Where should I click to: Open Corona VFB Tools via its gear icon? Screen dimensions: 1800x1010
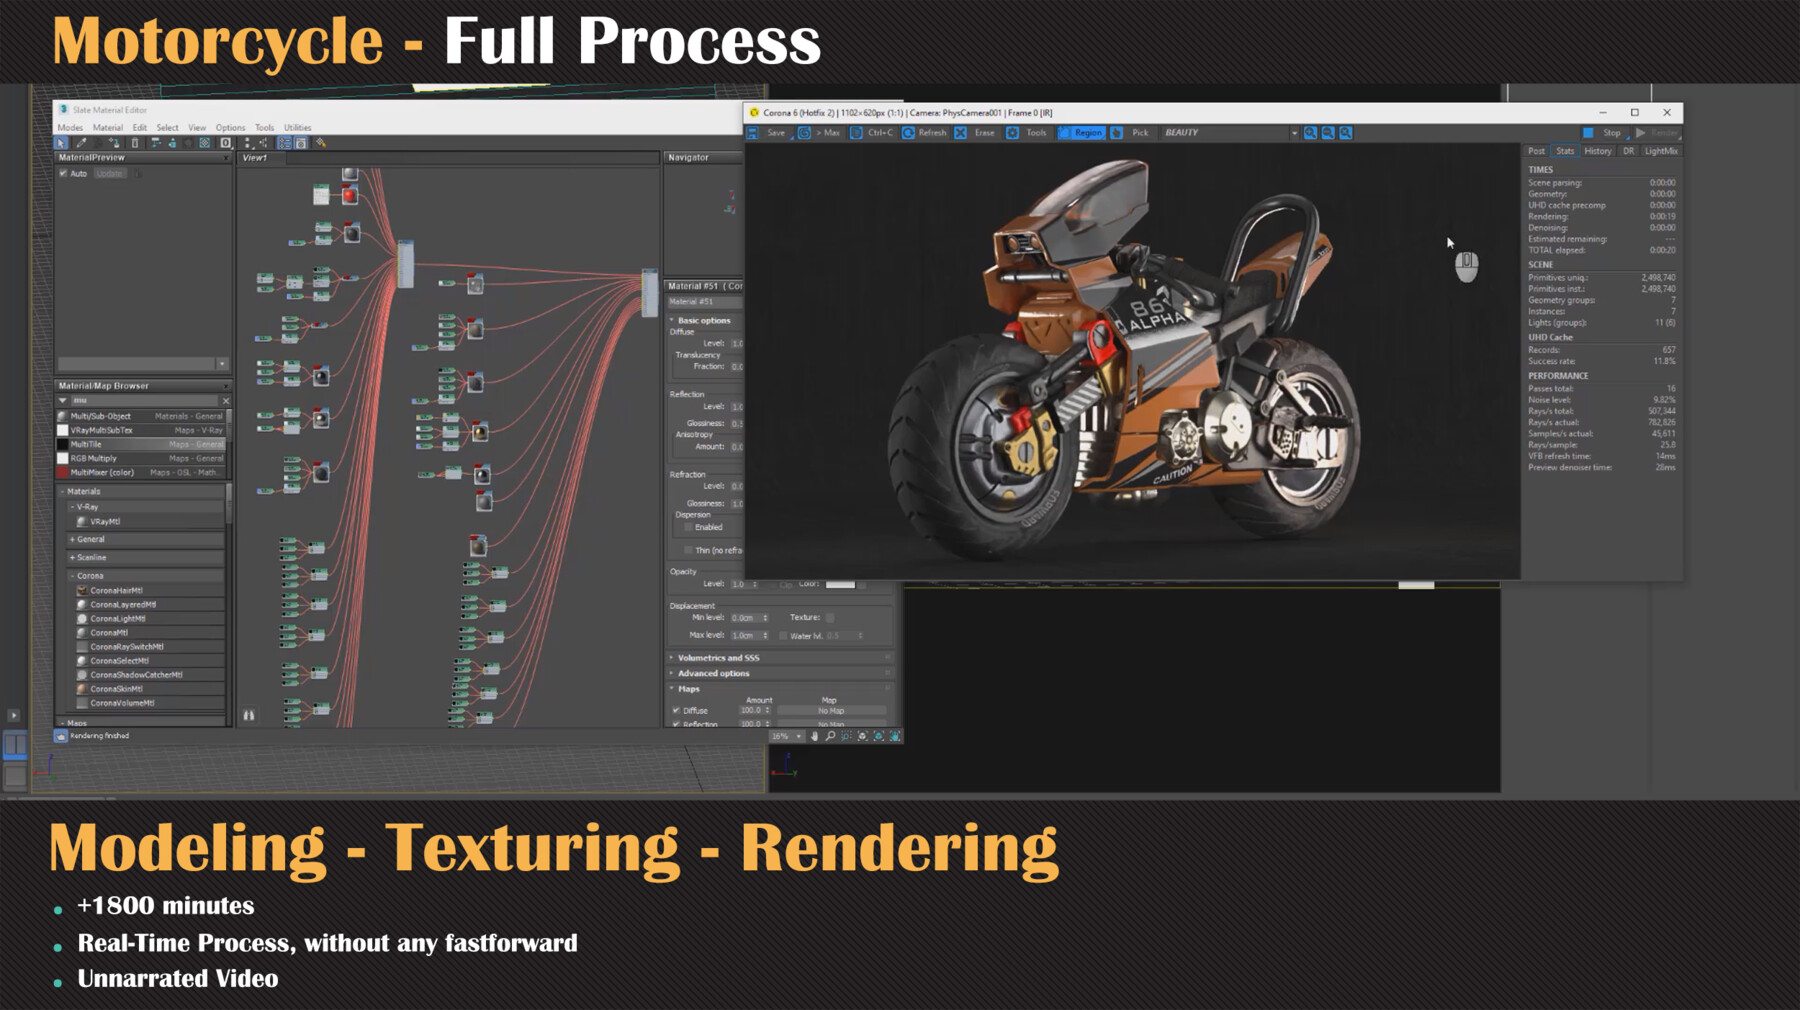pos(1013,132)
